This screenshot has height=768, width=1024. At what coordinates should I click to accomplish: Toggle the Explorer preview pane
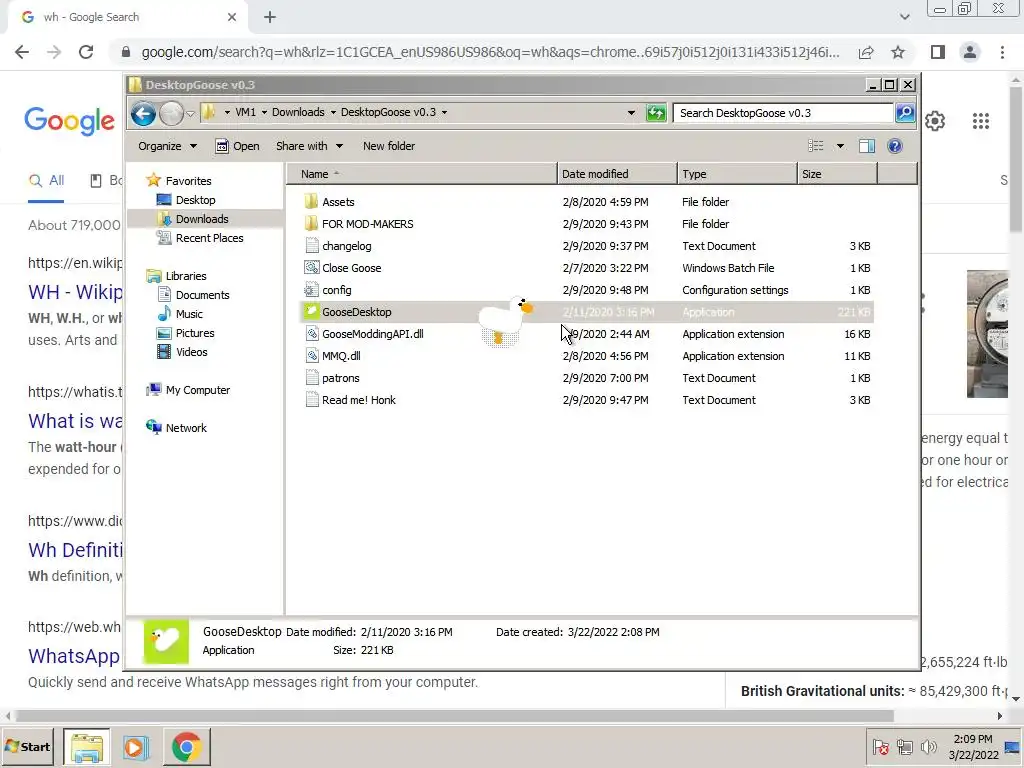click(867, 146)
